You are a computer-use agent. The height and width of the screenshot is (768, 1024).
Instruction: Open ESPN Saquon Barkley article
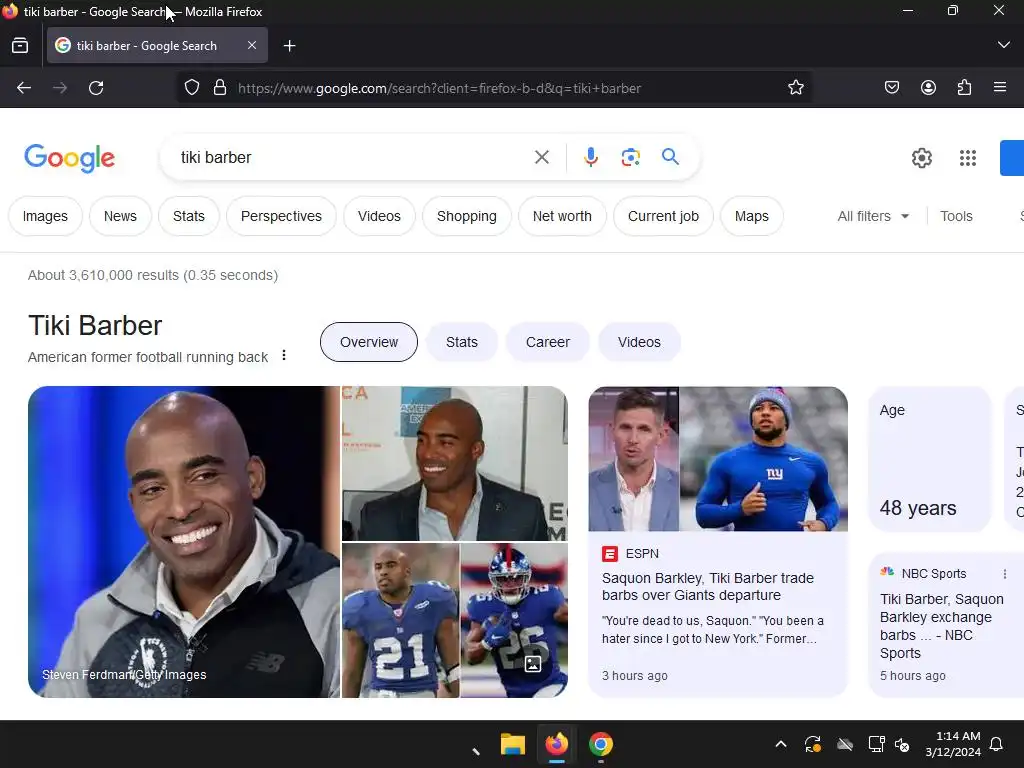point(709,586)
